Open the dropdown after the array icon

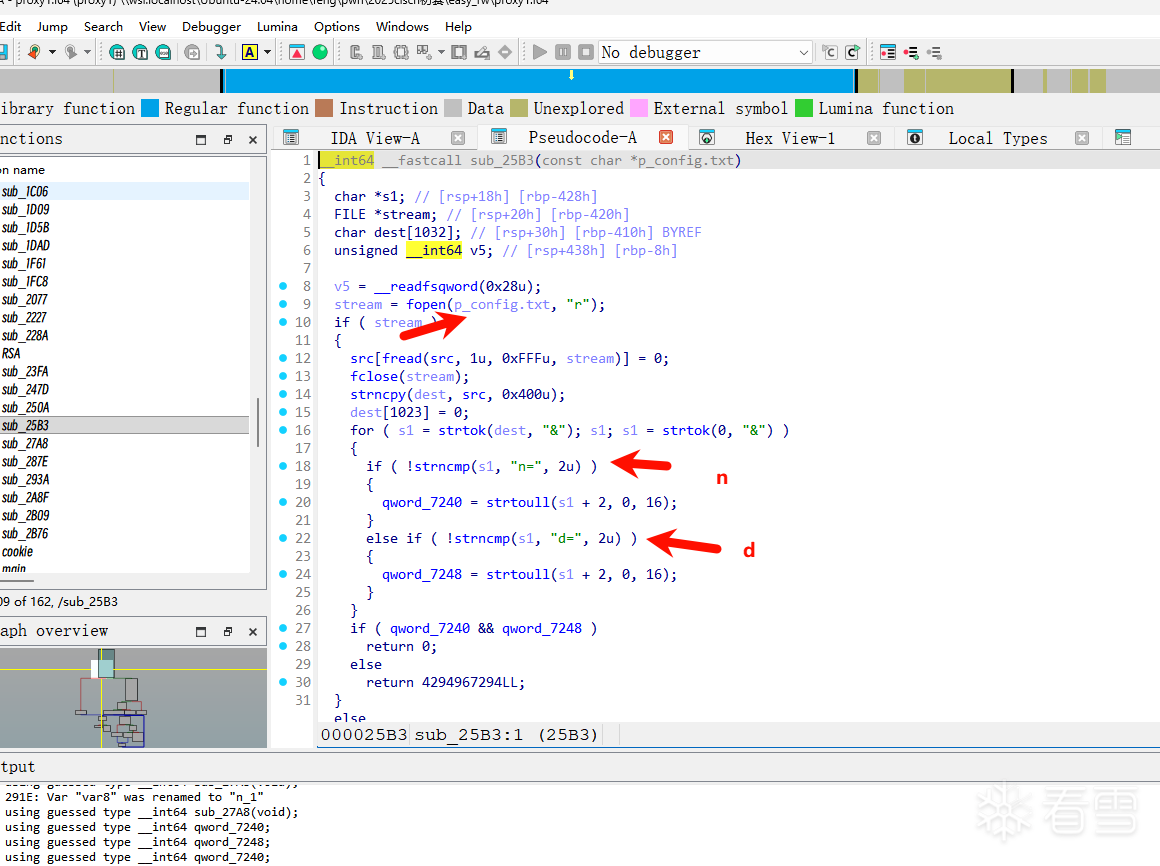coord(442,53)
